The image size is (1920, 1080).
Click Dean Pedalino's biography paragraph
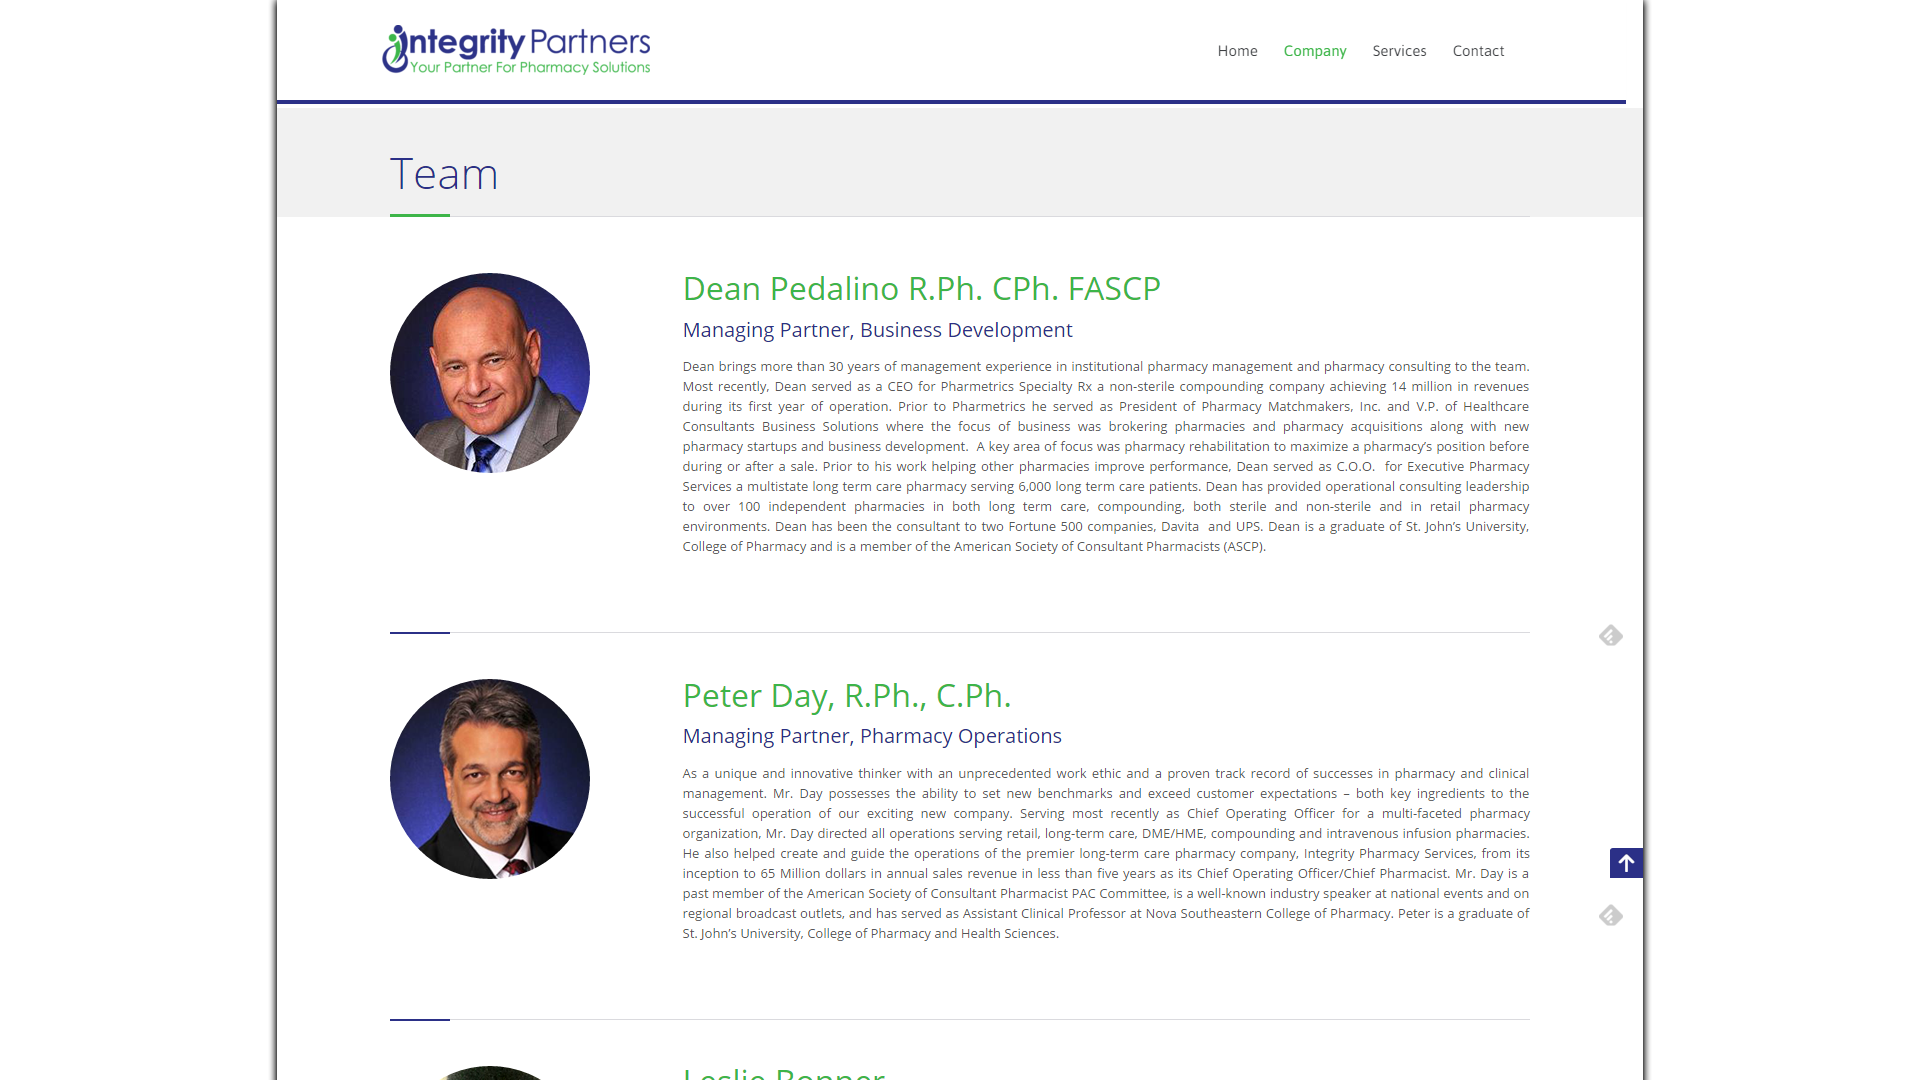(1106, 457)
